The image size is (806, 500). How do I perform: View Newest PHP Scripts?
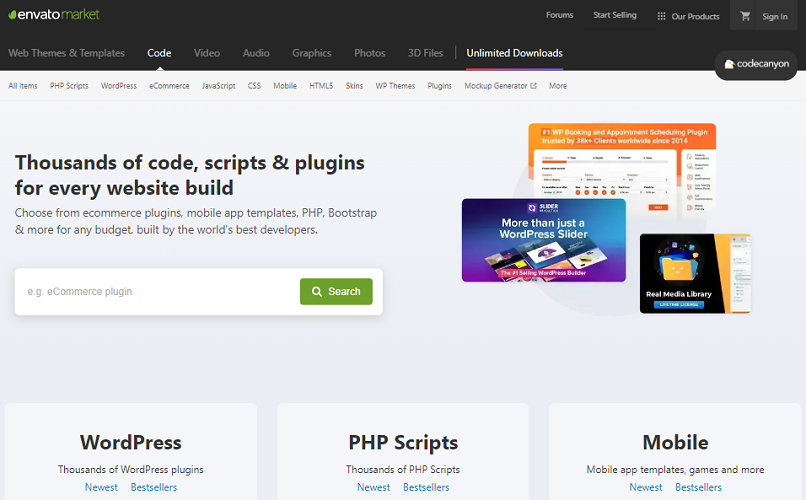(374, 487)
